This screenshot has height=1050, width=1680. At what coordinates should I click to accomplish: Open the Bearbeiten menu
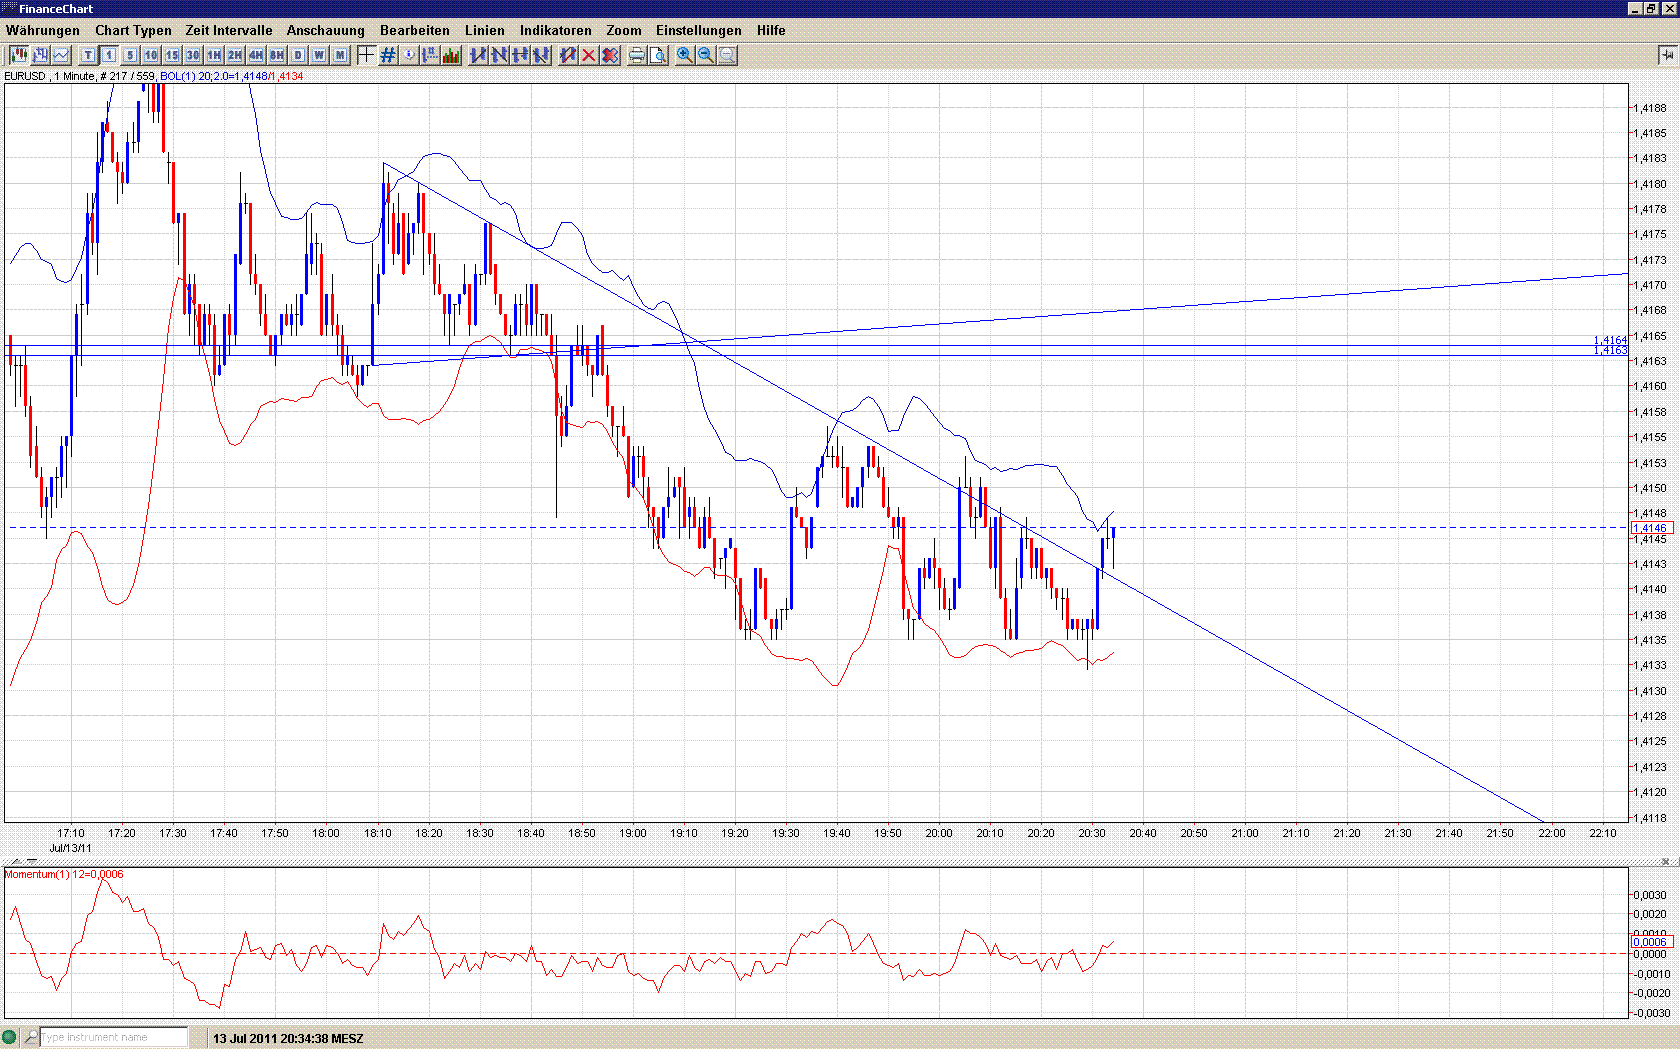[415, 30]
